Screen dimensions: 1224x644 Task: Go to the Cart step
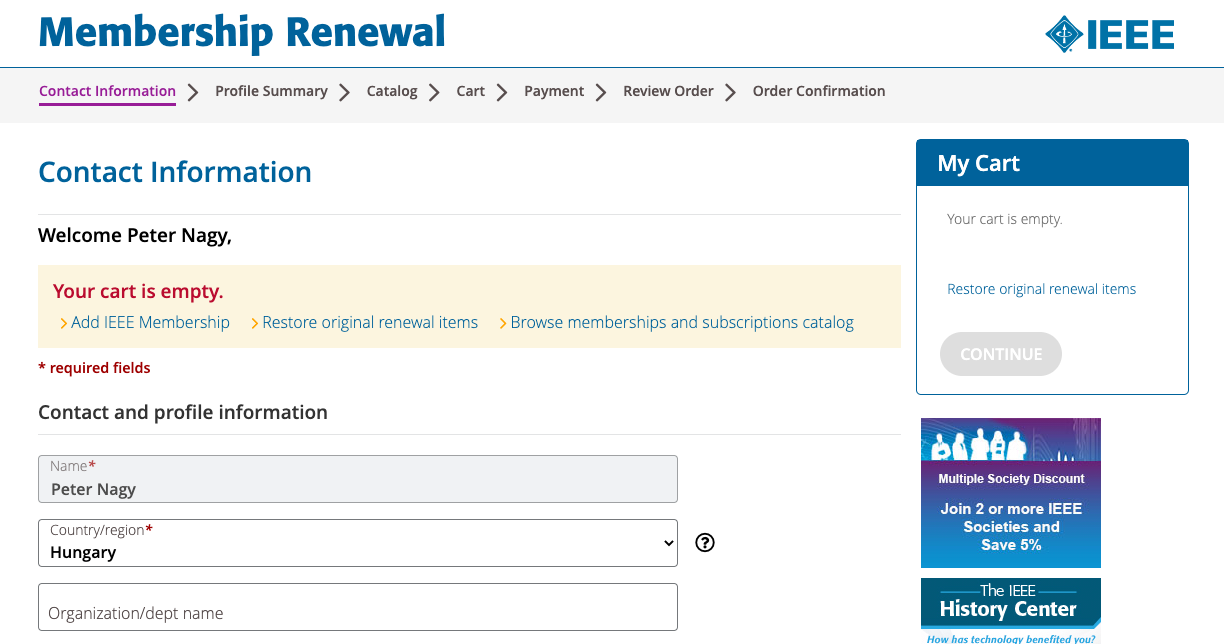(470, 91)
